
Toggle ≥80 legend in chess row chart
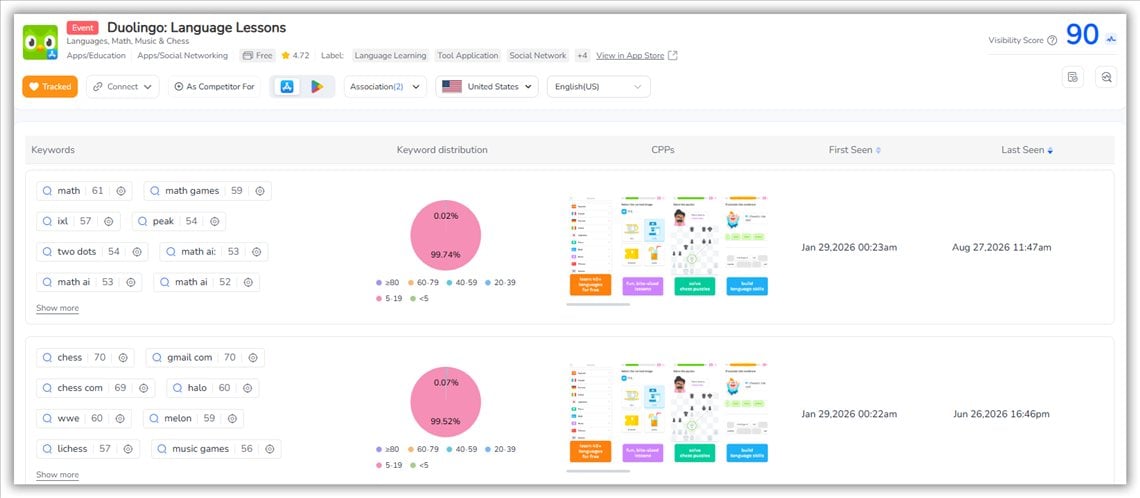coord(389,449)
